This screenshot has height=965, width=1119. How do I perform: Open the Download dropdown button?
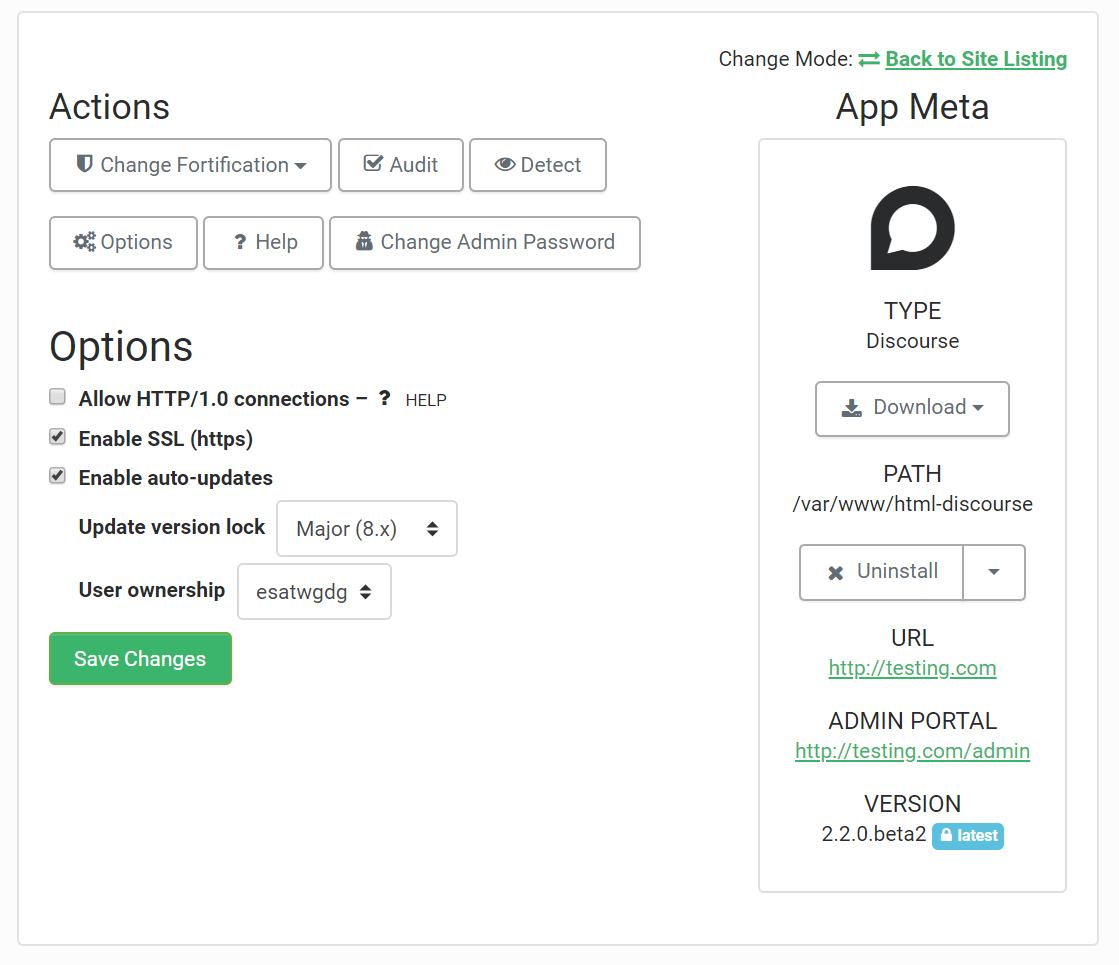coord(913,409)
